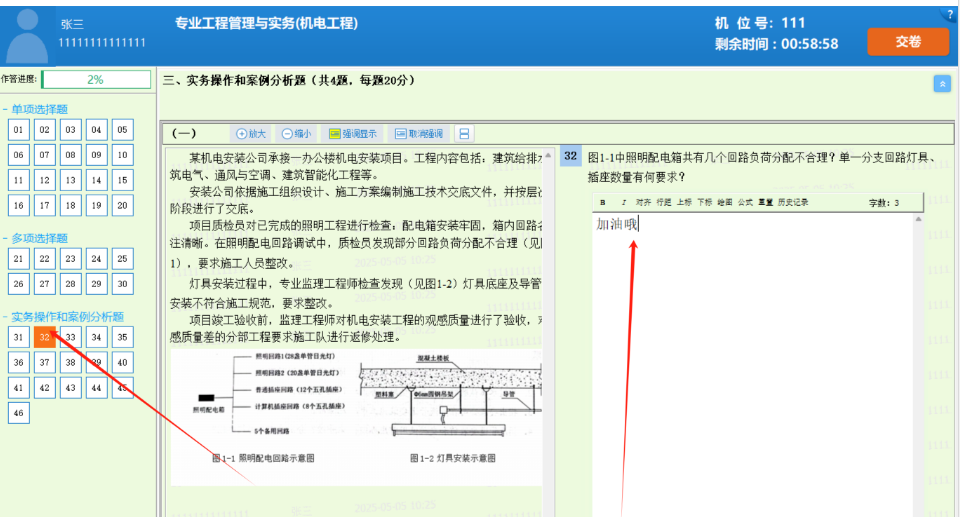Apply bold with the B button

602,202
